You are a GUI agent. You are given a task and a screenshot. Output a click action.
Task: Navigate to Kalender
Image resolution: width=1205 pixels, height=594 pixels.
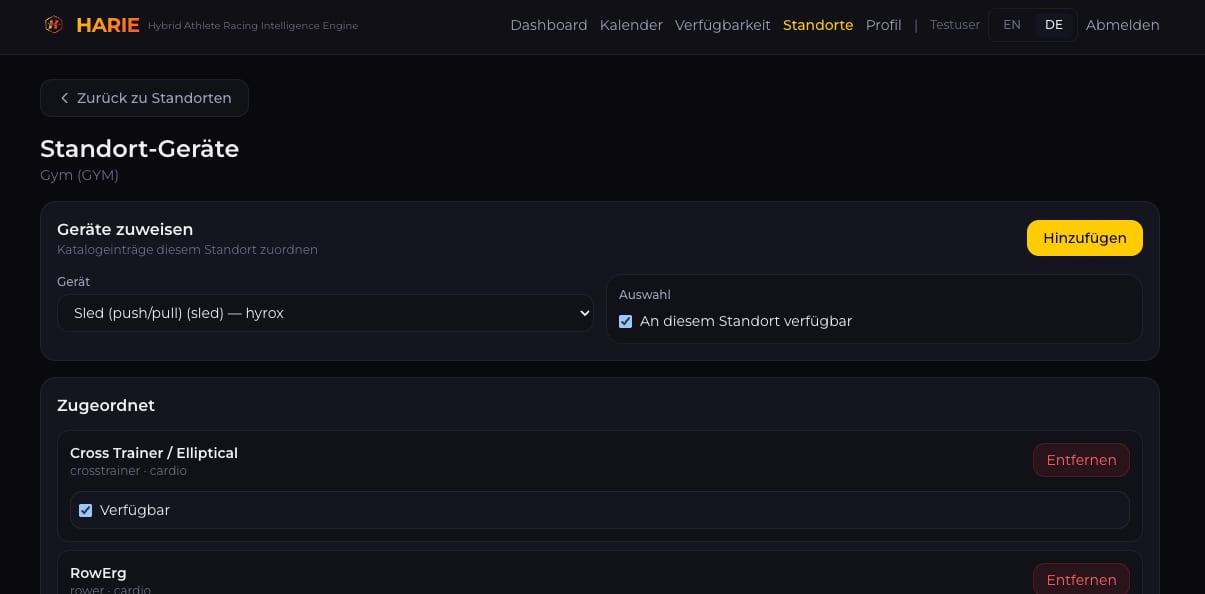point(631,25)
